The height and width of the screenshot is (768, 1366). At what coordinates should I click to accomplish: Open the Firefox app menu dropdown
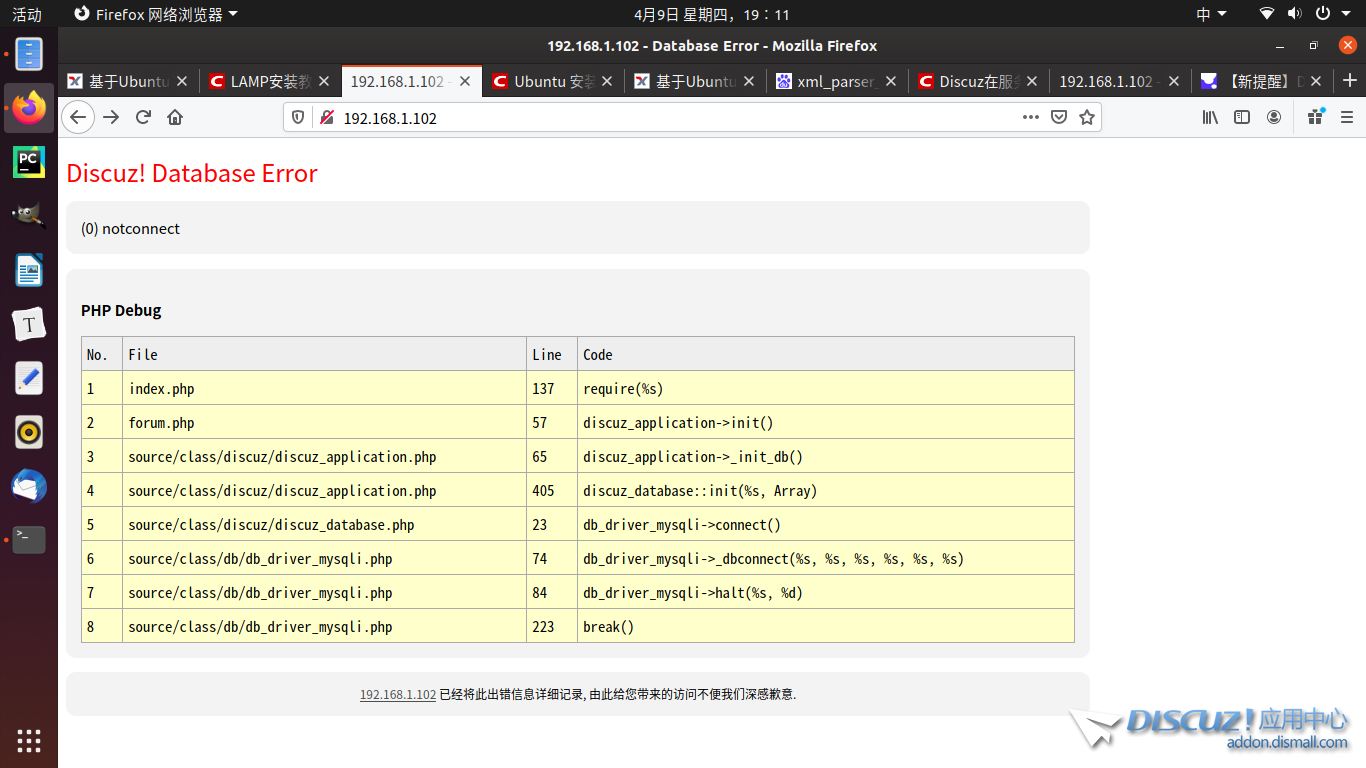tap(157, 14)
